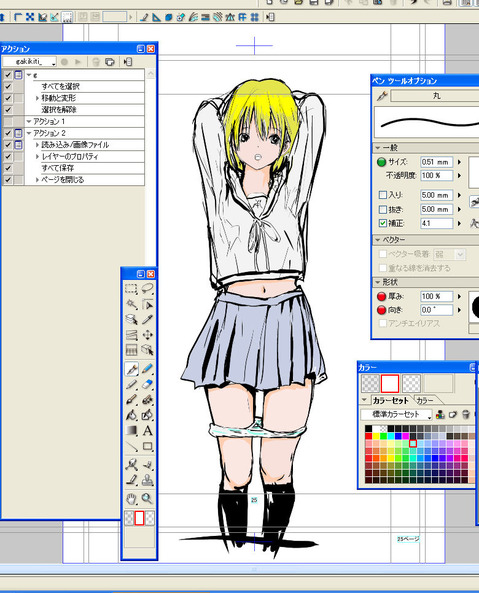Pick the red swatch in color set
This screenshot has height=593, width=479.
click(369, 436)
